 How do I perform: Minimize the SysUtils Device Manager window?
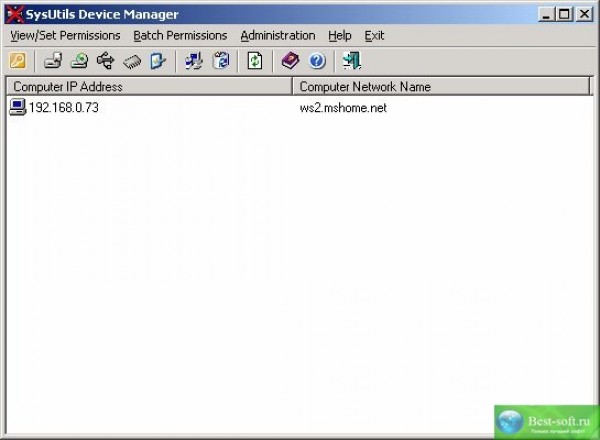click(x=546, y=15)
